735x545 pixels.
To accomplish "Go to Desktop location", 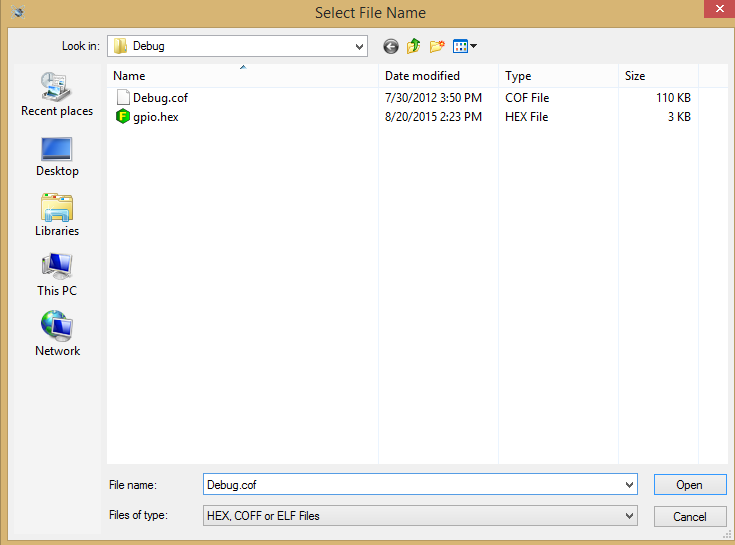I will coord(57,157).
